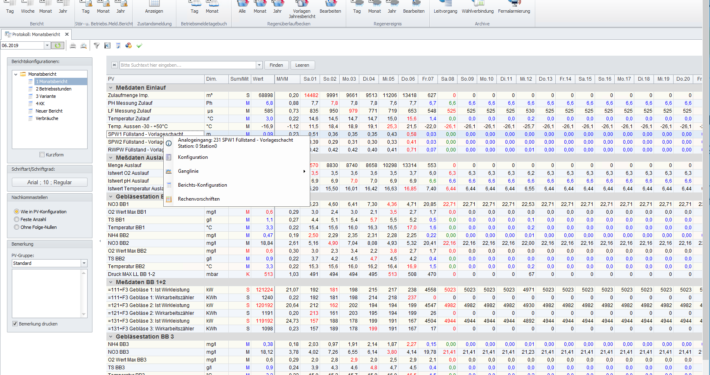Select Verbräuche in the tree
Screen dimensions: 710x375
[x=47, y=118]
